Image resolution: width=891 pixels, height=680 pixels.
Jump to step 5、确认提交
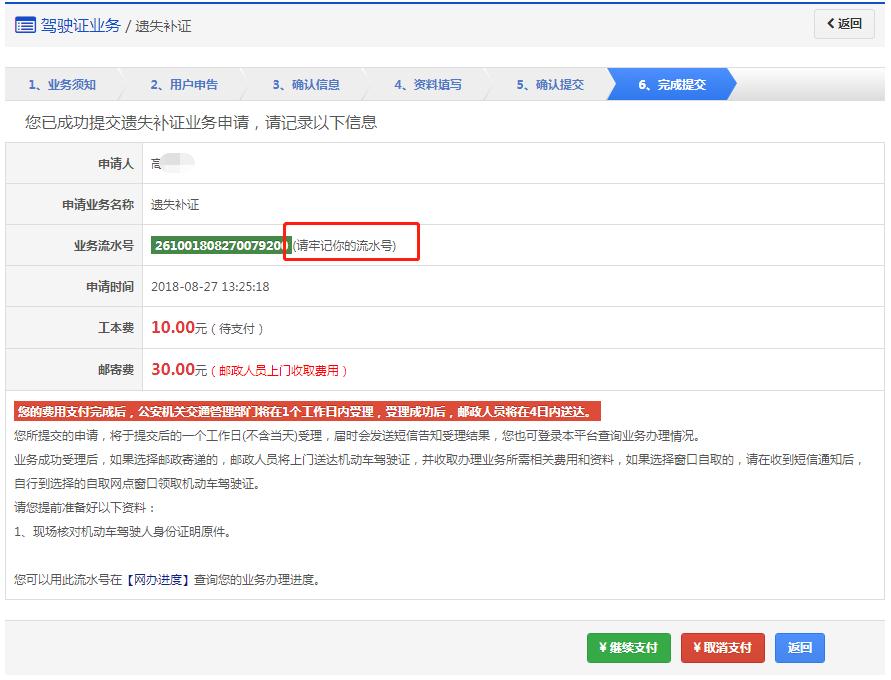coord(550,85)
